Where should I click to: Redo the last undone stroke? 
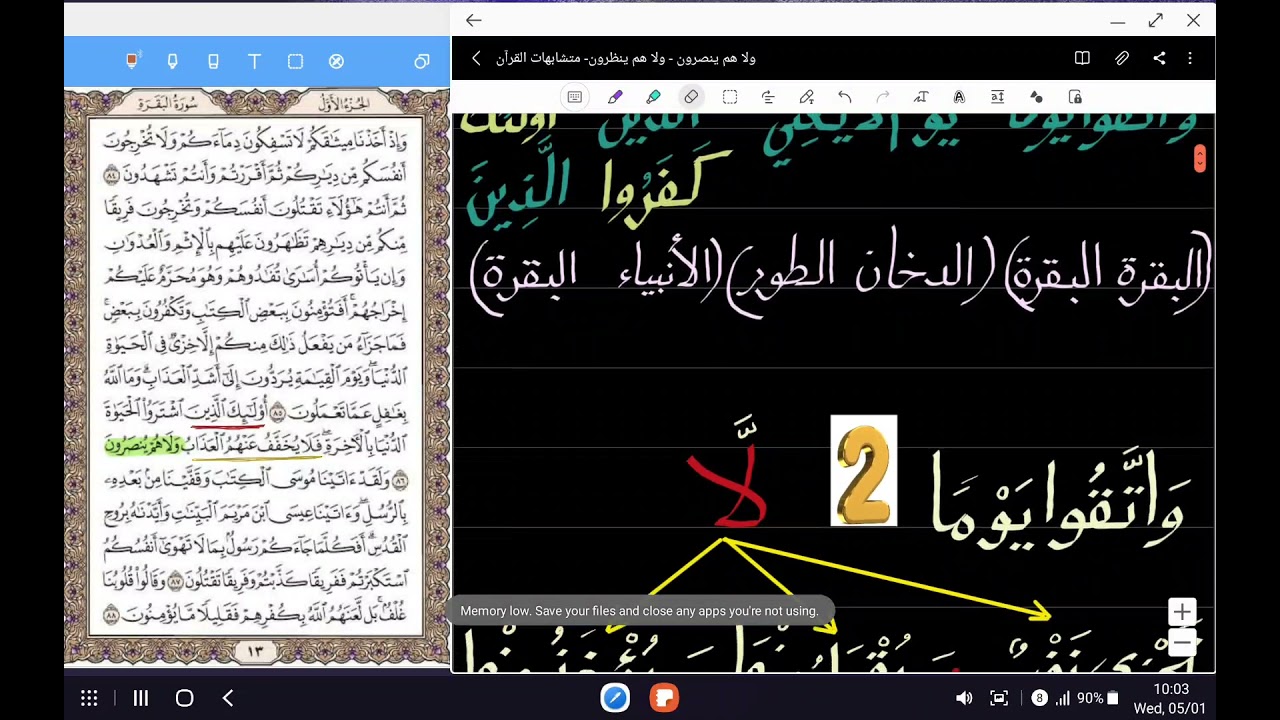click(883, 97)
